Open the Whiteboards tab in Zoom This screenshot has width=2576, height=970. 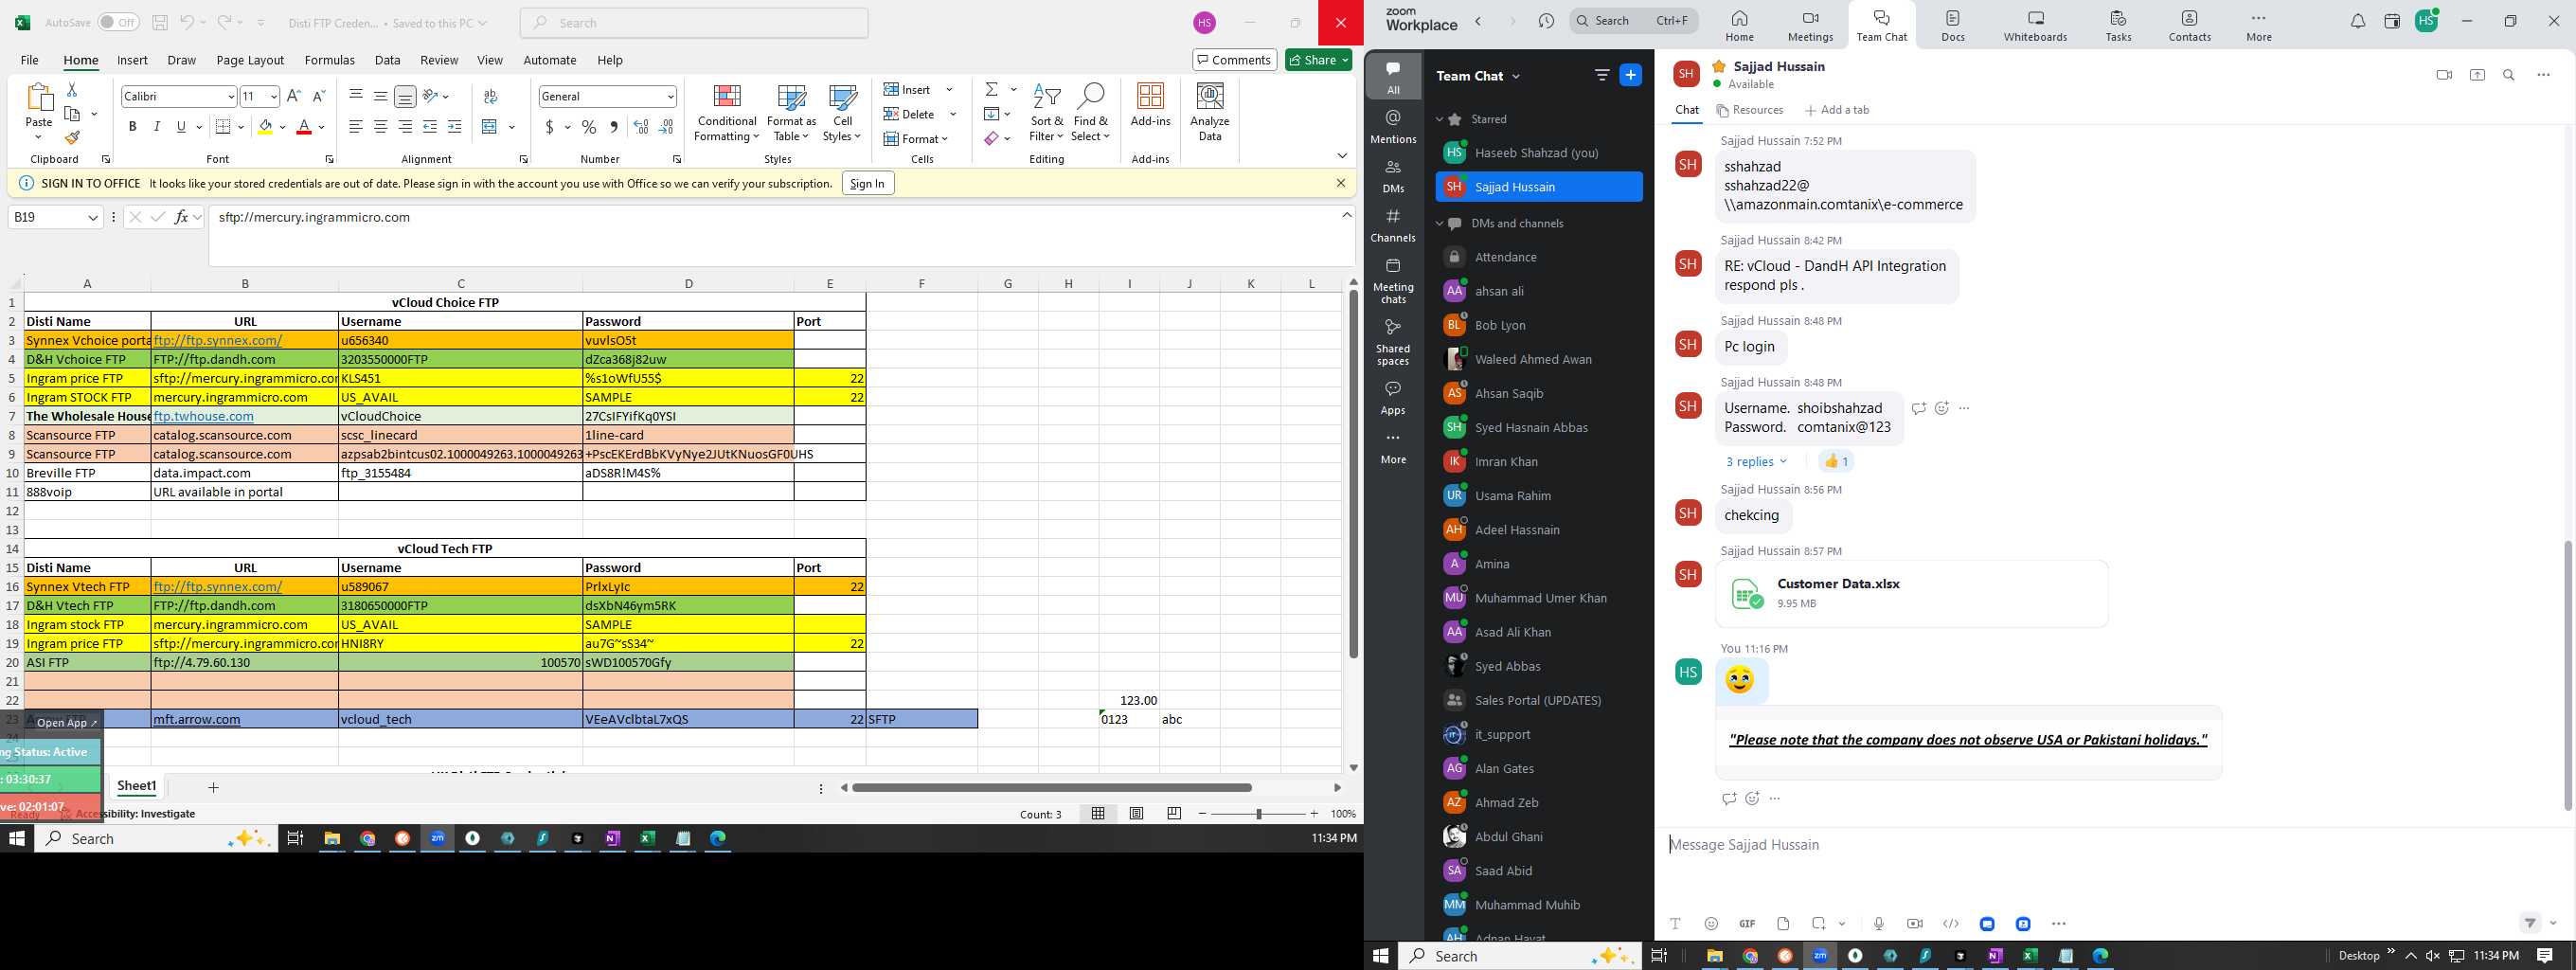(2035, 26)
